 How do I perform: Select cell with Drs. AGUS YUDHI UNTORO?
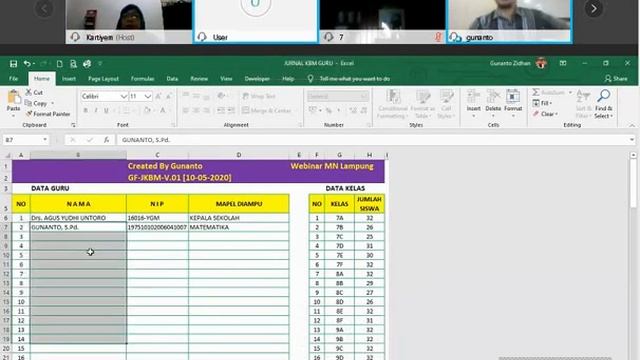click(78, 218)
